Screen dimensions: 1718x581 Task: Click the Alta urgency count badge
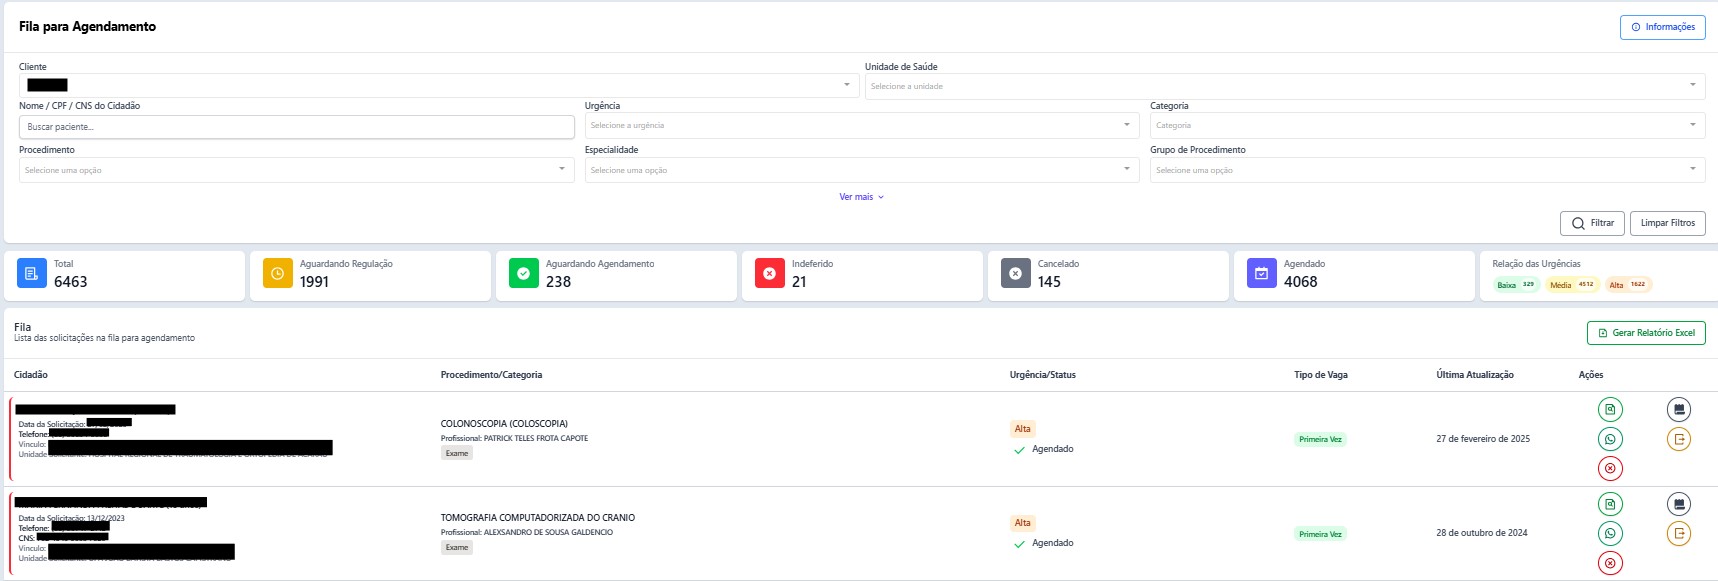(1628, 285)
